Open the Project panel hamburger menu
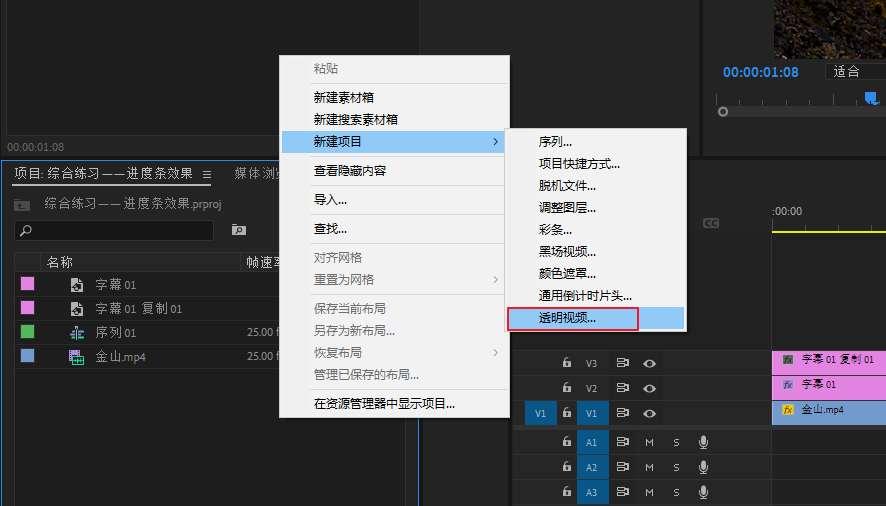The height and width of the screenshot is (506, 886). pyautogui.click(x=207, y=174)
